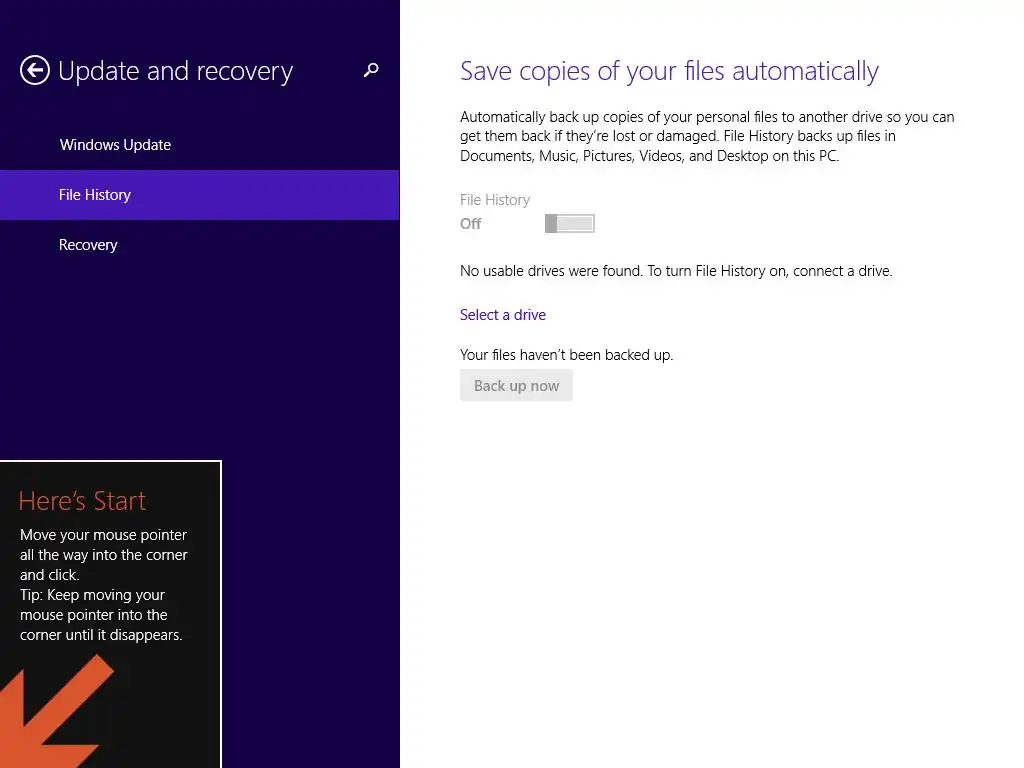Viewport: 1024px width, 768px height.
Task: Click the File History label above the switch
Action: (x=494, y=200)
